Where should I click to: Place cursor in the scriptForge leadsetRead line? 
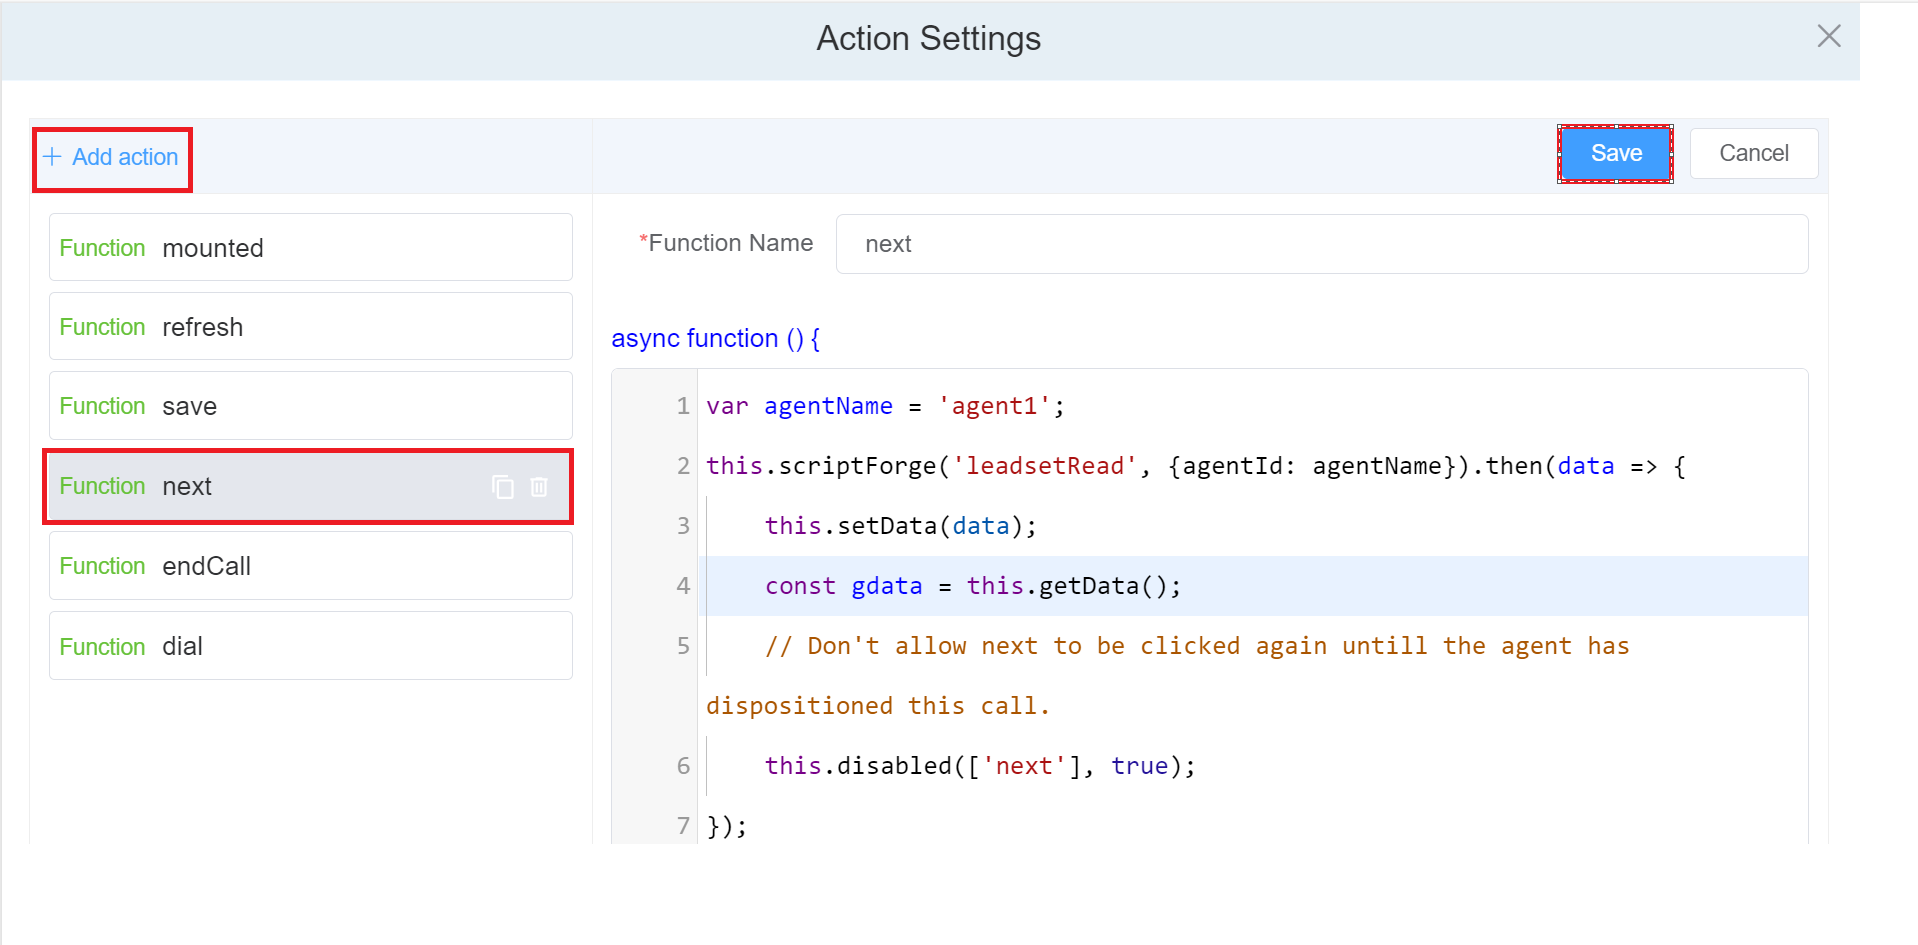tap(1195, 467)
